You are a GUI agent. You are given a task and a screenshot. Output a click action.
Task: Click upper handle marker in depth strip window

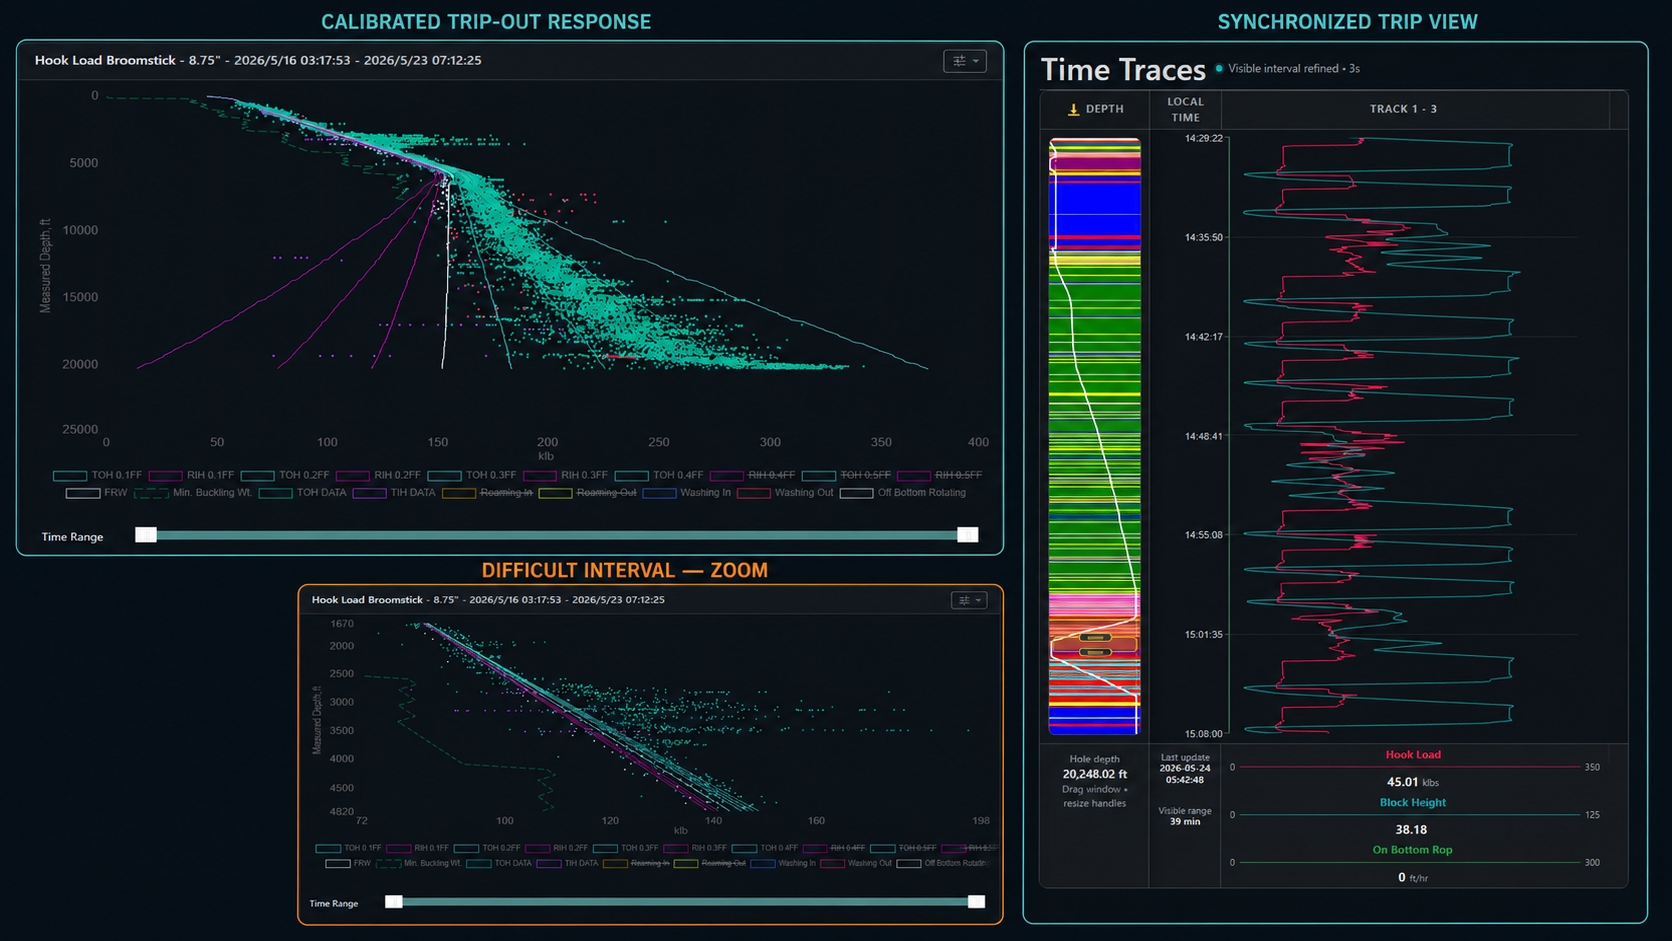(1095, 637)
